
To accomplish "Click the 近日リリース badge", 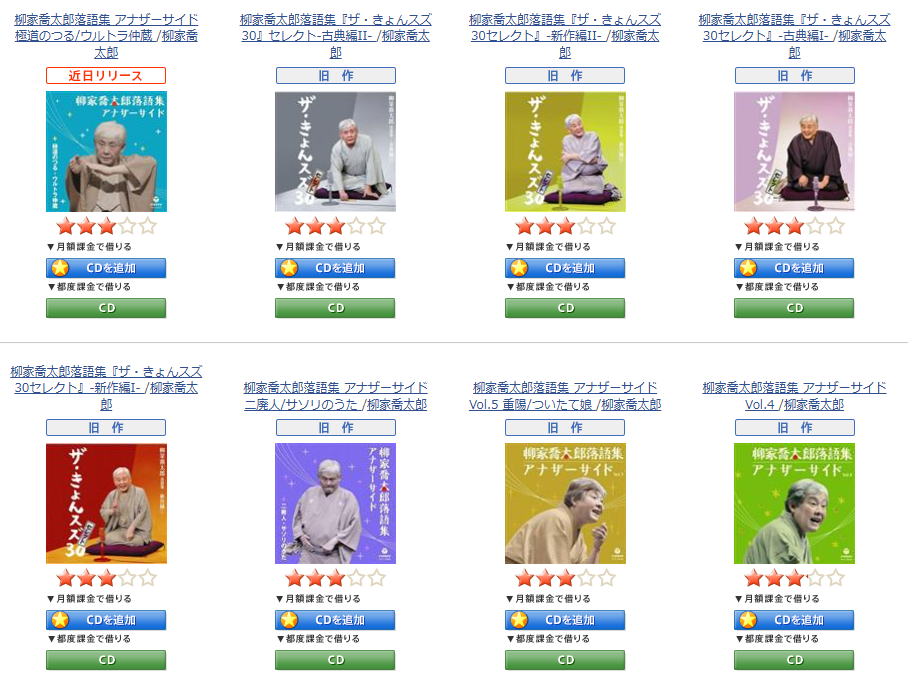I will pos(106,76).
